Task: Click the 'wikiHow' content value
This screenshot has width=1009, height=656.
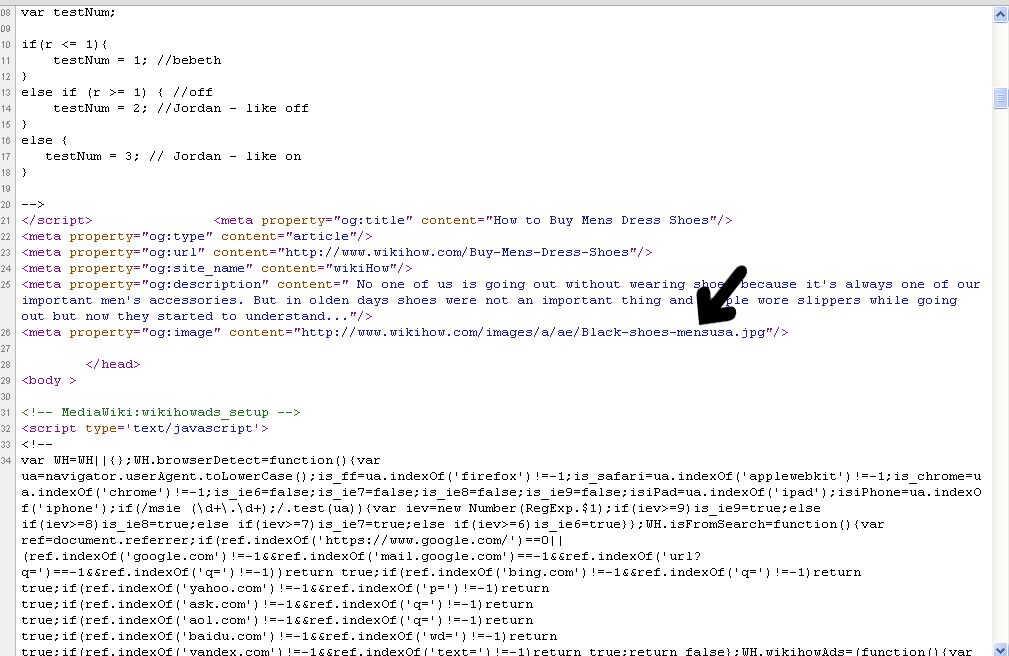Action: click(x=361, y=269)
